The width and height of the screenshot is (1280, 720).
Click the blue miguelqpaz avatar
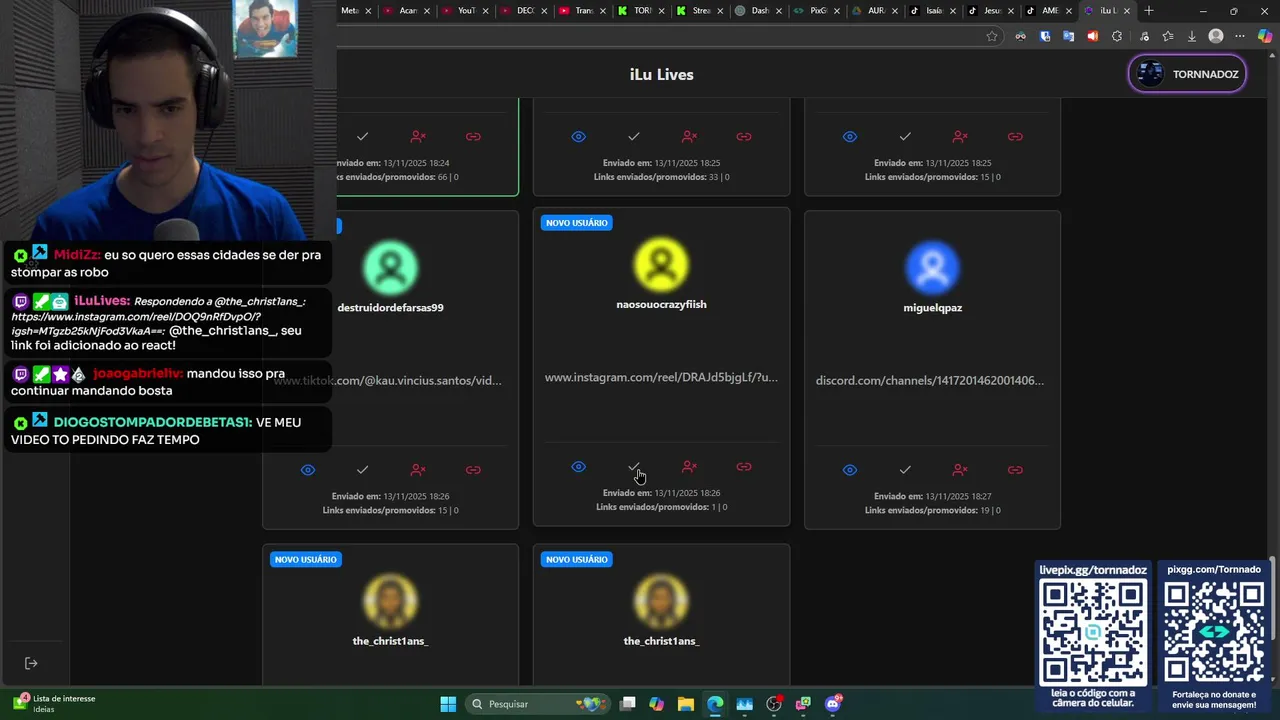pyautogui.click(x=932, y=267)
